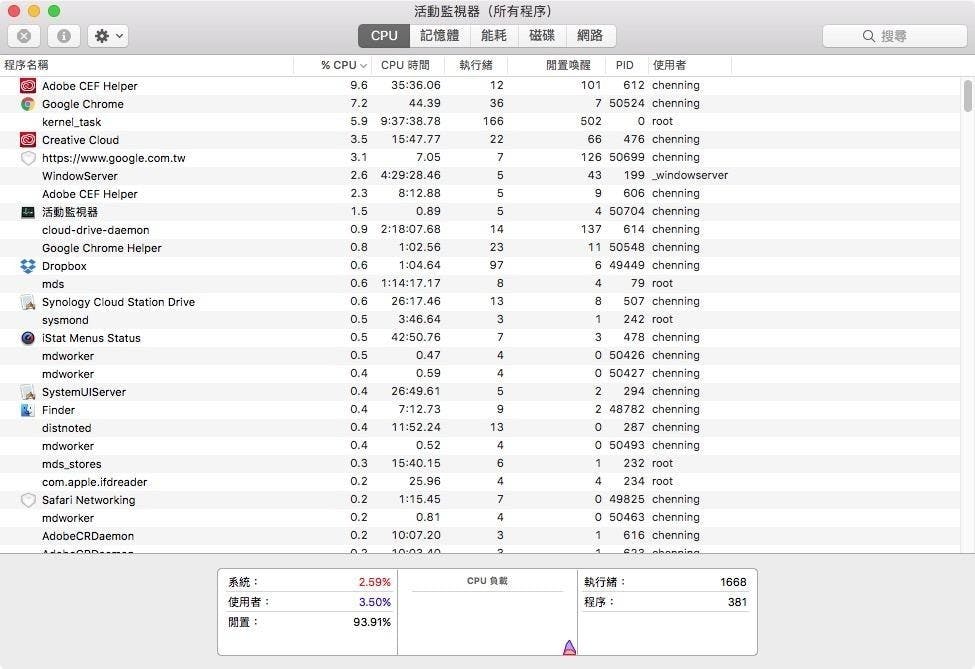Viewport: 975px width, 669px height.
Task: Select the sysmond process row
Action: pos(480,320)
